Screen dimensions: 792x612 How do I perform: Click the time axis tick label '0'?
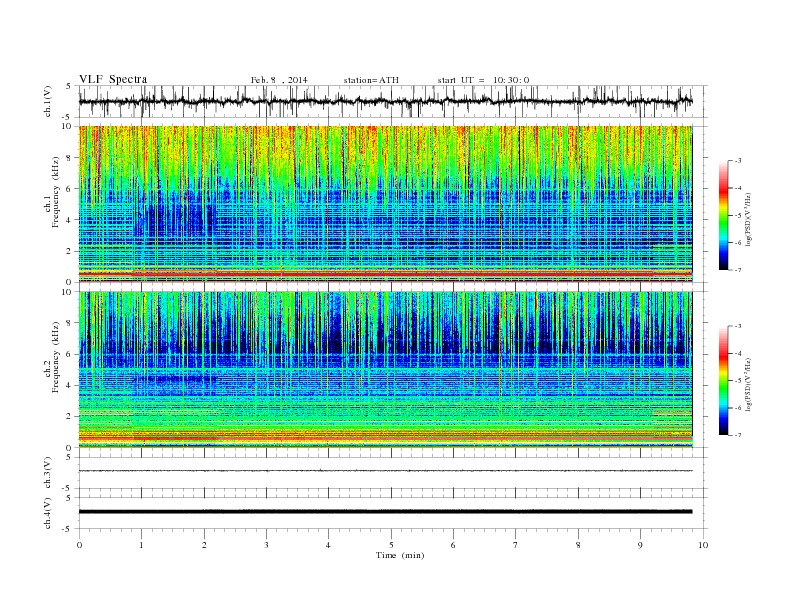pyautogui.click(x=79, y=545)
